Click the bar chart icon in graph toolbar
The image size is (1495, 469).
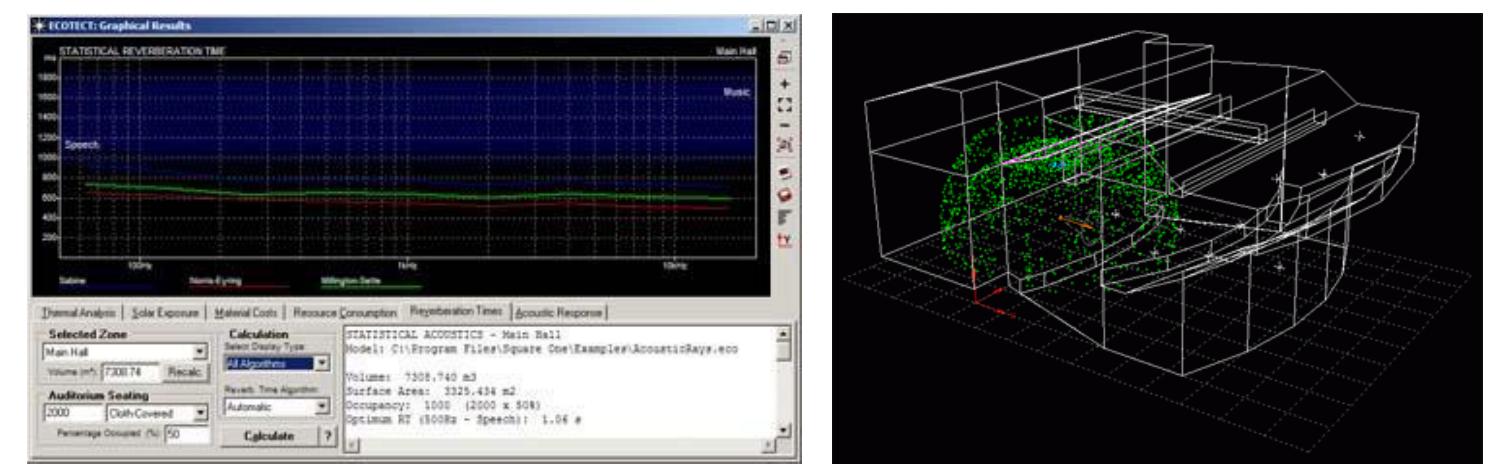click(x=785, y=213)
